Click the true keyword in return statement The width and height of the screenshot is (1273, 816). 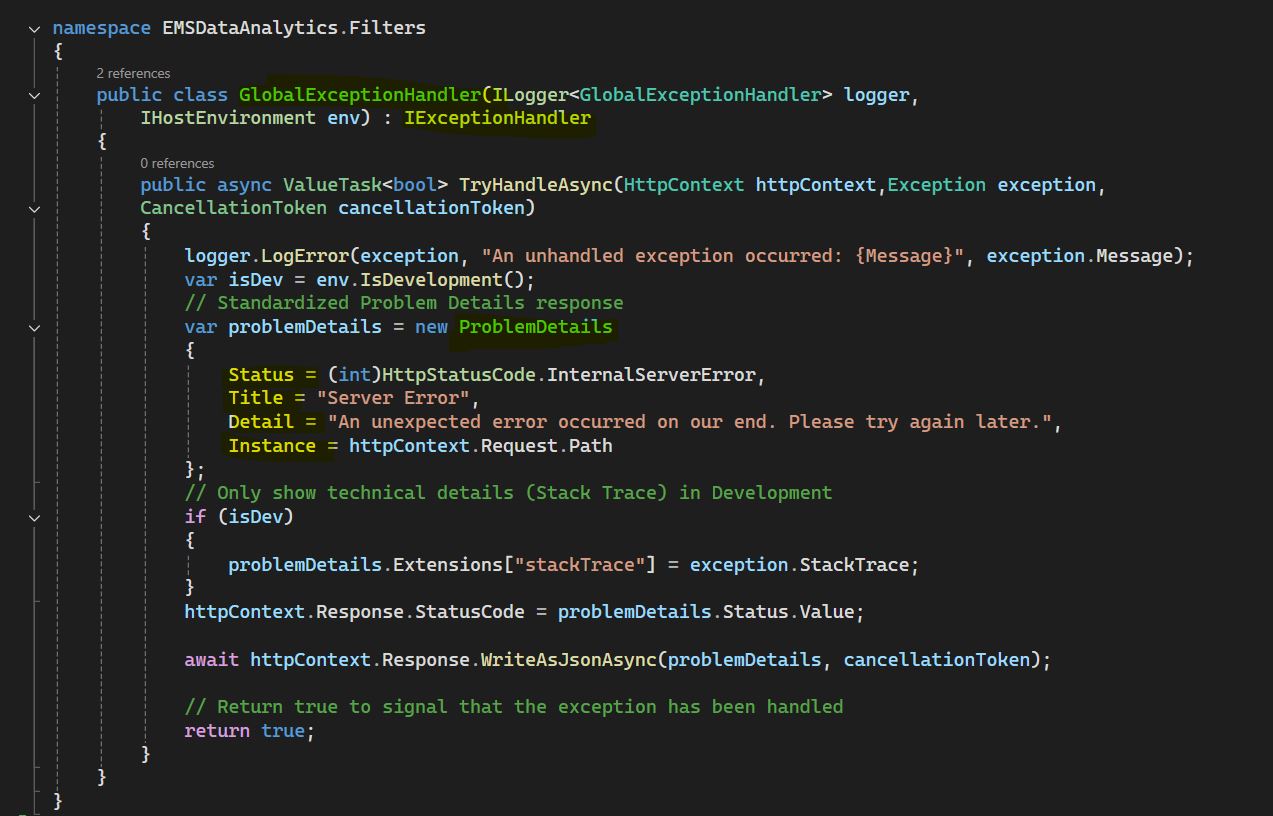click(282, 731)
